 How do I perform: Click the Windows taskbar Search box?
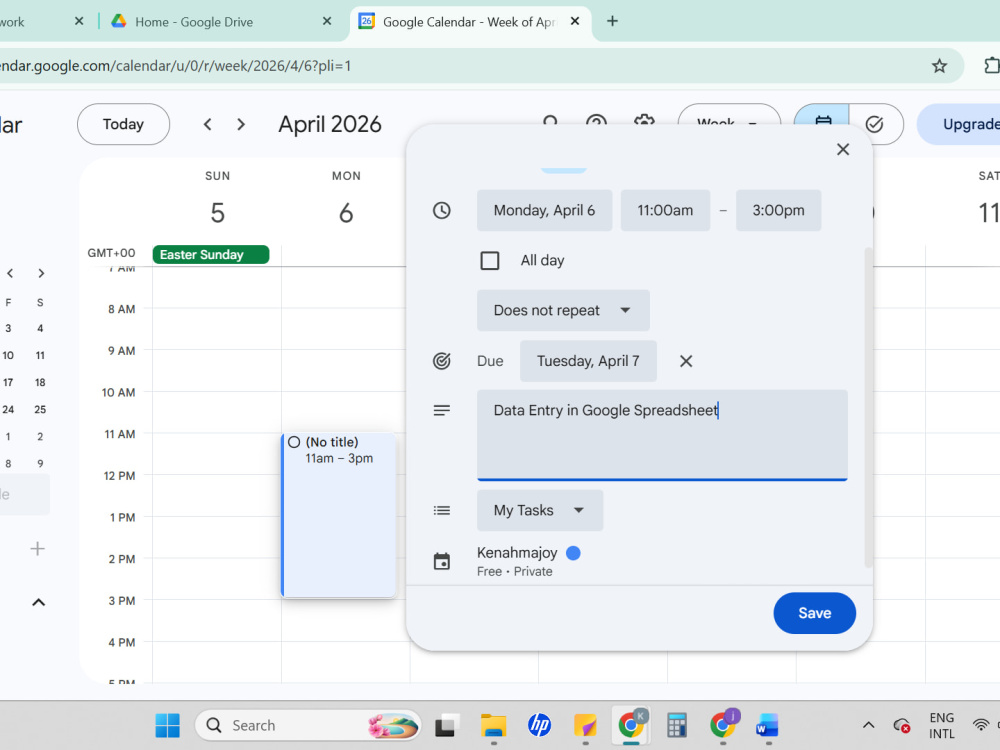coord(308,725)
